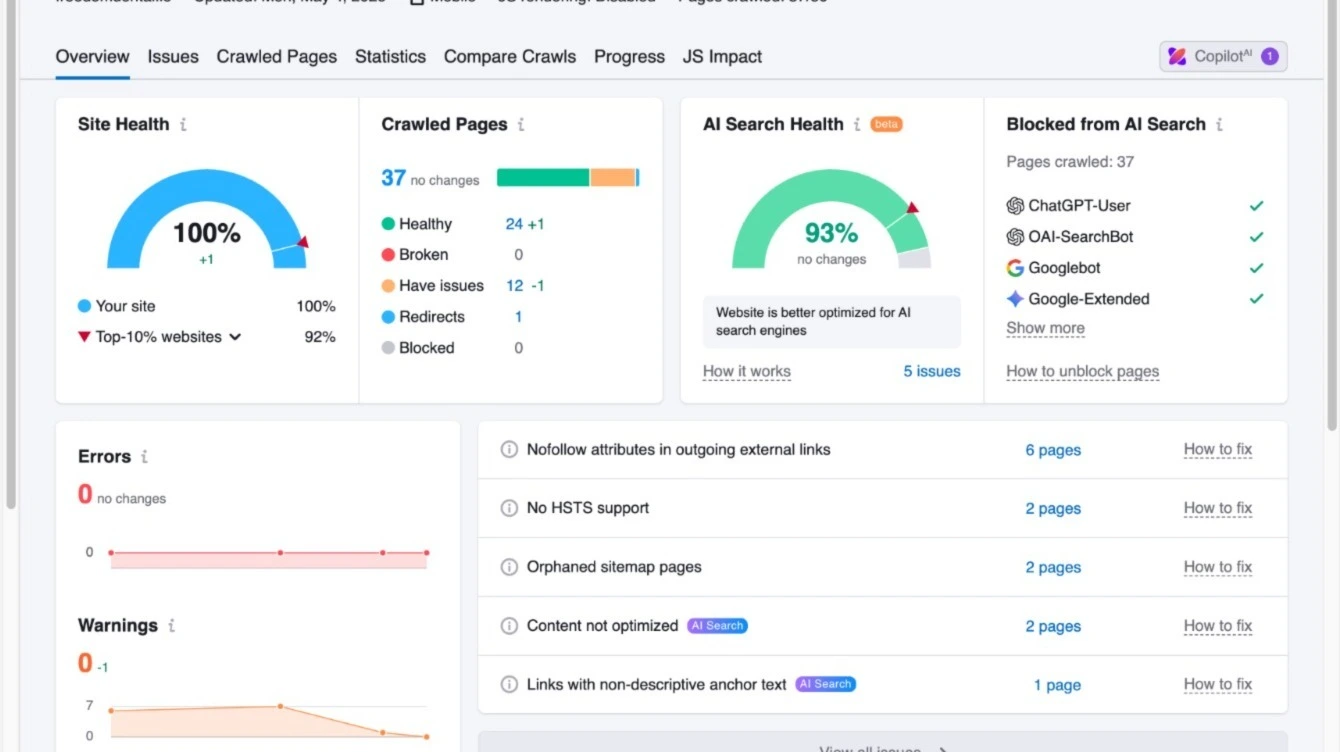1340x752 pixels.
Task: Open the Progress tab
Action: pos(629,57)
